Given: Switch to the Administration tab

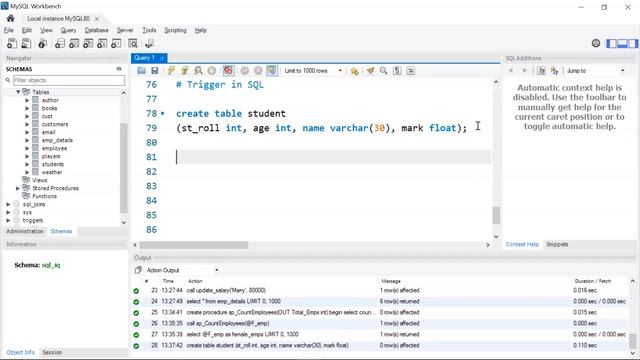Looking at the screenshot, I should [25, 231].
